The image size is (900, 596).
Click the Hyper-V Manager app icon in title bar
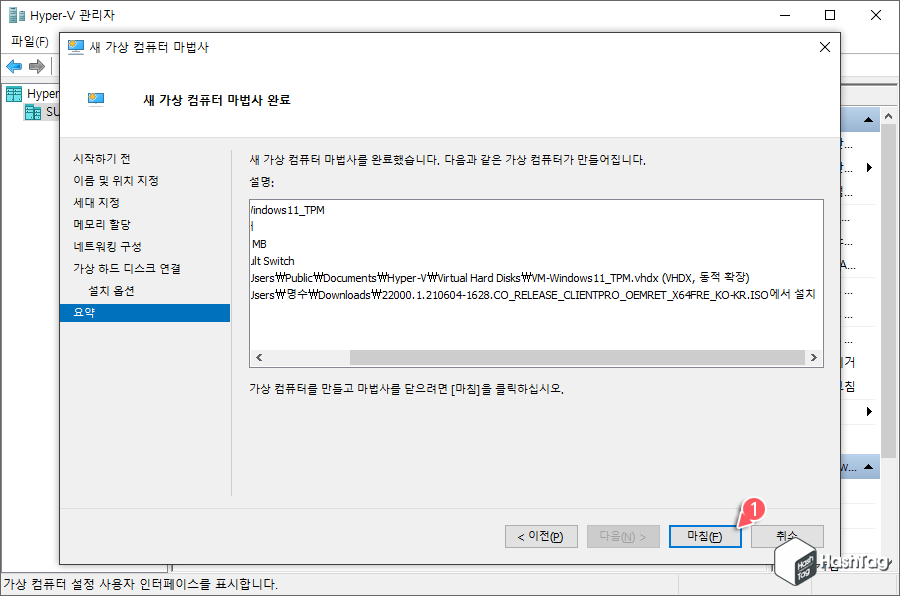point(17,15)
